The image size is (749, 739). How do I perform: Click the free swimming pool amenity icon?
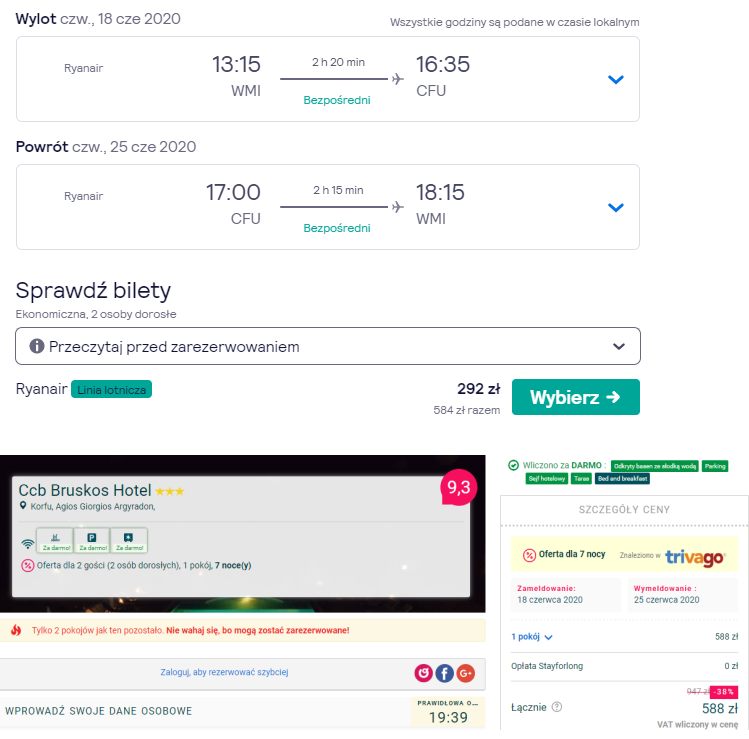[55, 540]
